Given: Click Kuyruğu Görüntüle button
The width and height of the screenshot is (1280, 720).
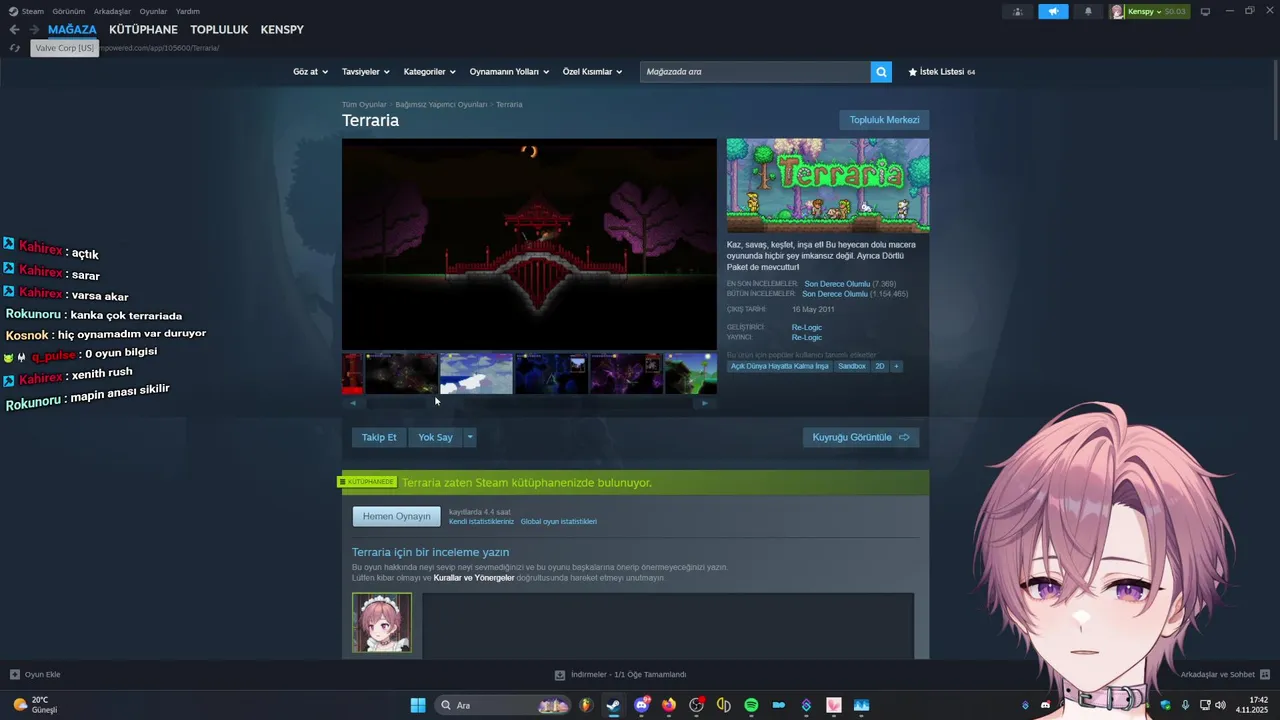Looking at the screenshot, I should pyautogui.click(x=861, y=437).
